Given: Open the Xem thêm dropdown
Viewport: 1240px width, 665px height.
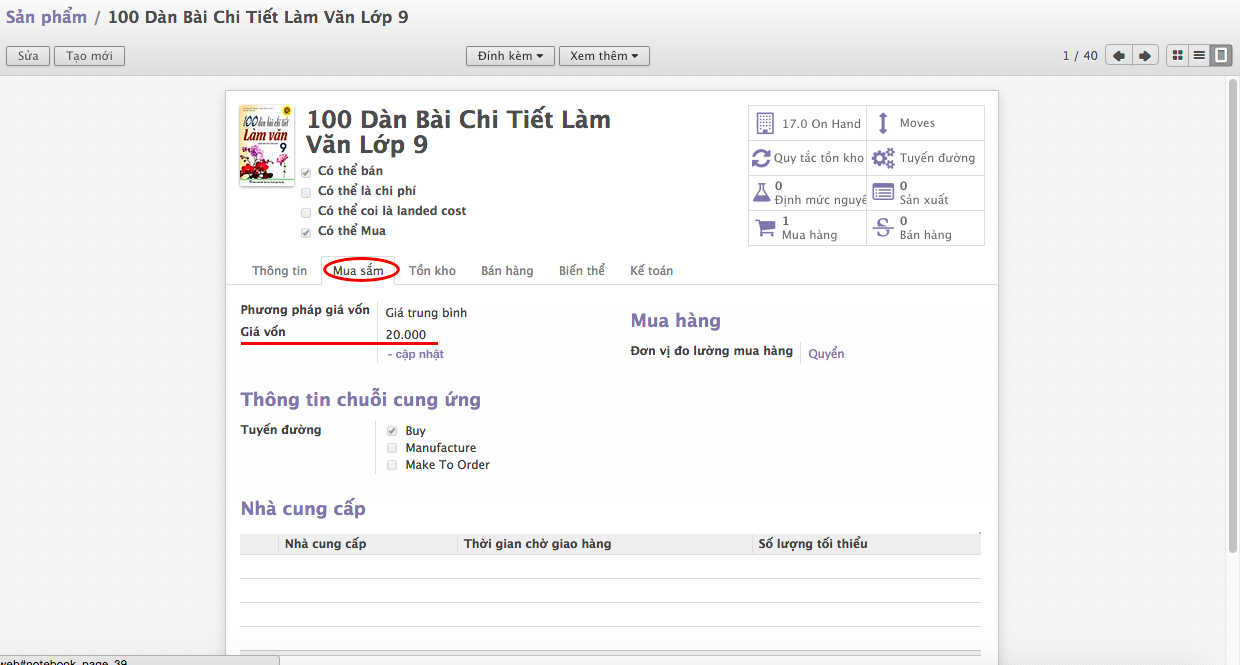Looking at the screenshot, I should point(604,56).
